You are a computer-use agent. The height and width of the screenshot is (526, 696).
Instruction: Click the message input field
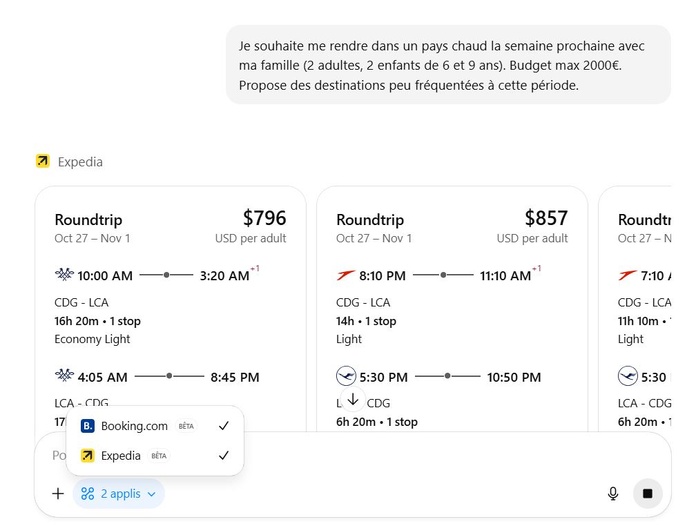coord(400,455)
